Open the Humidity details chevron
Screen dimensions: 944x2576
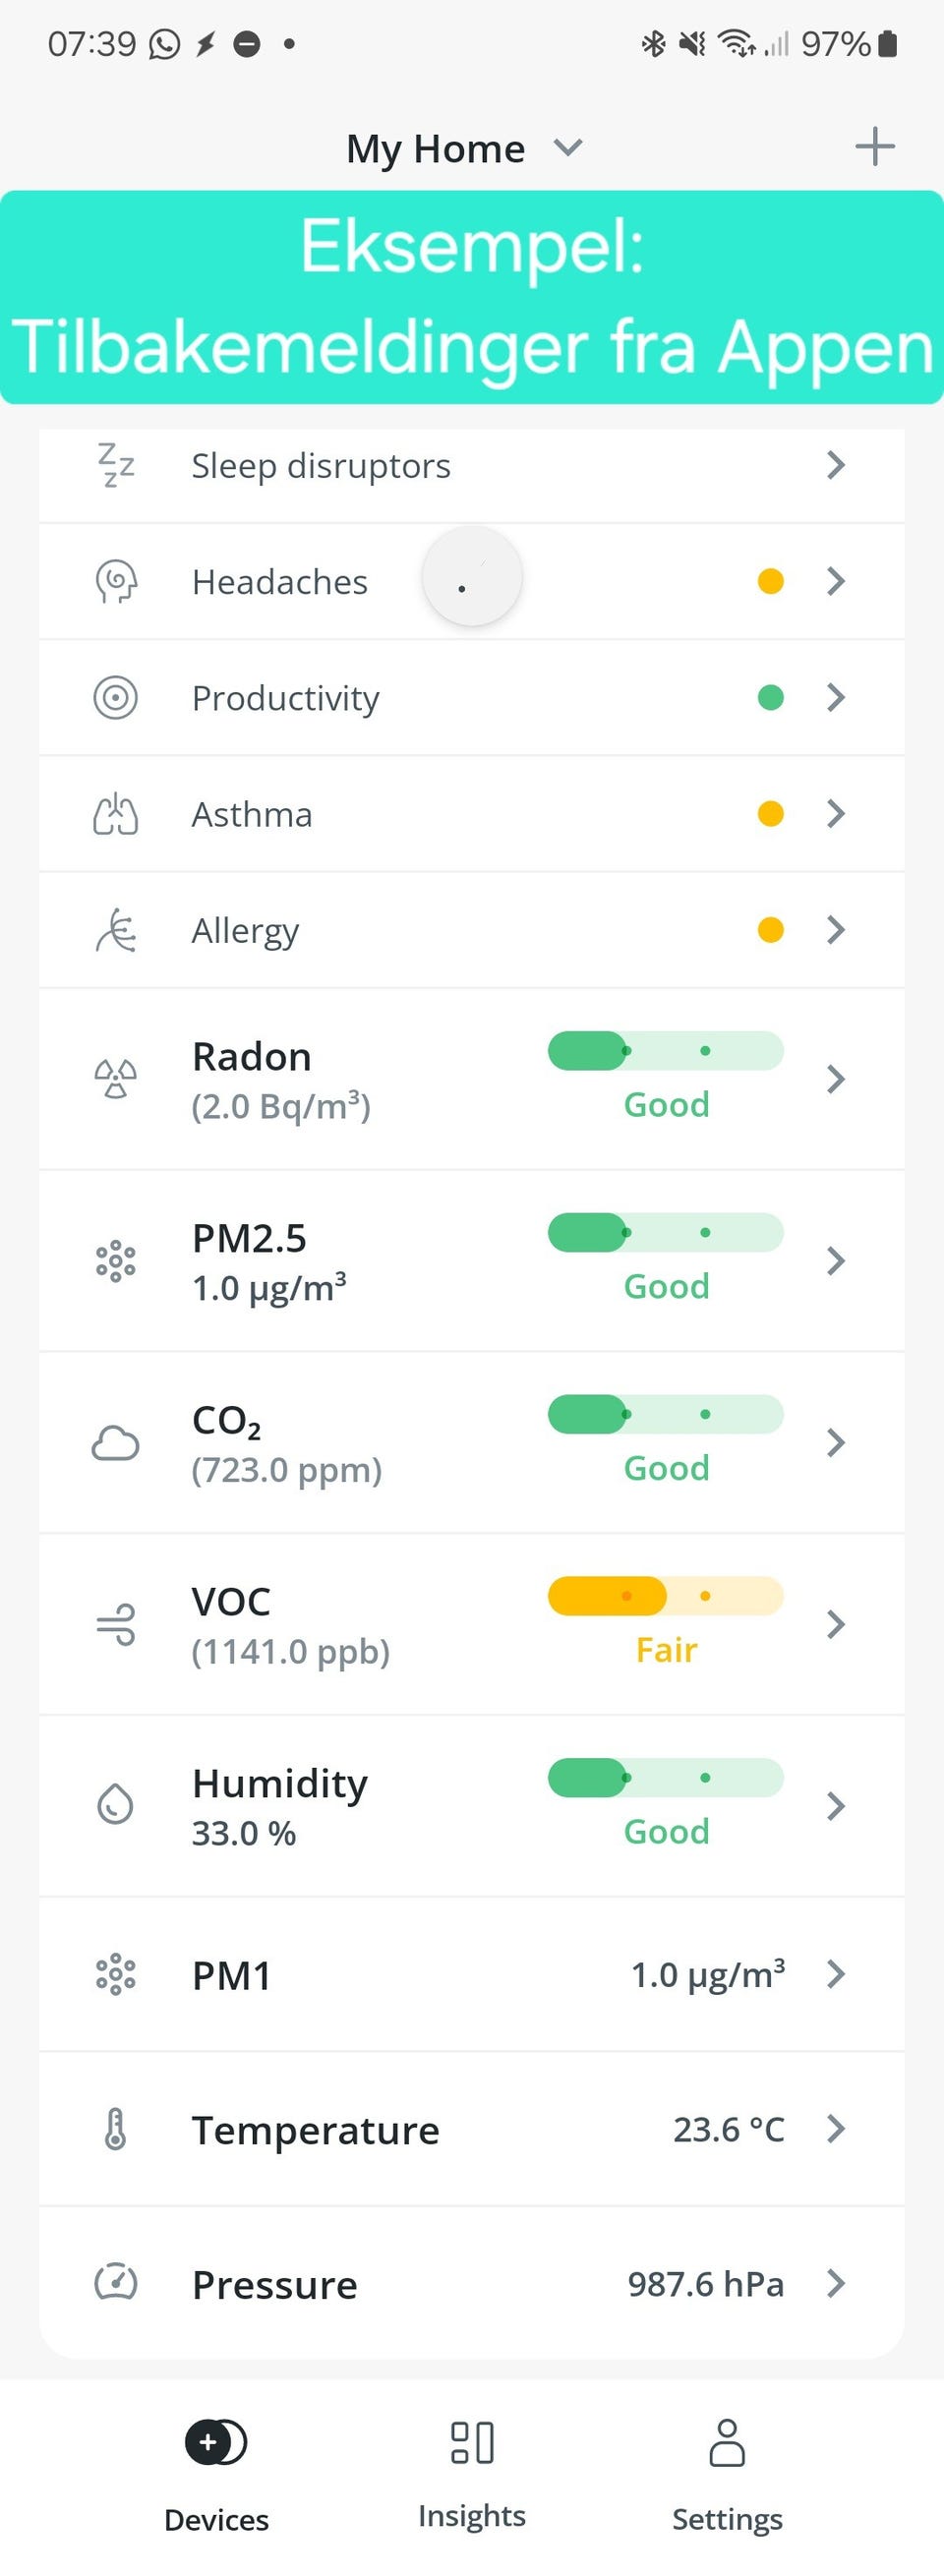pyautogui.click(x=836, y=1806)
